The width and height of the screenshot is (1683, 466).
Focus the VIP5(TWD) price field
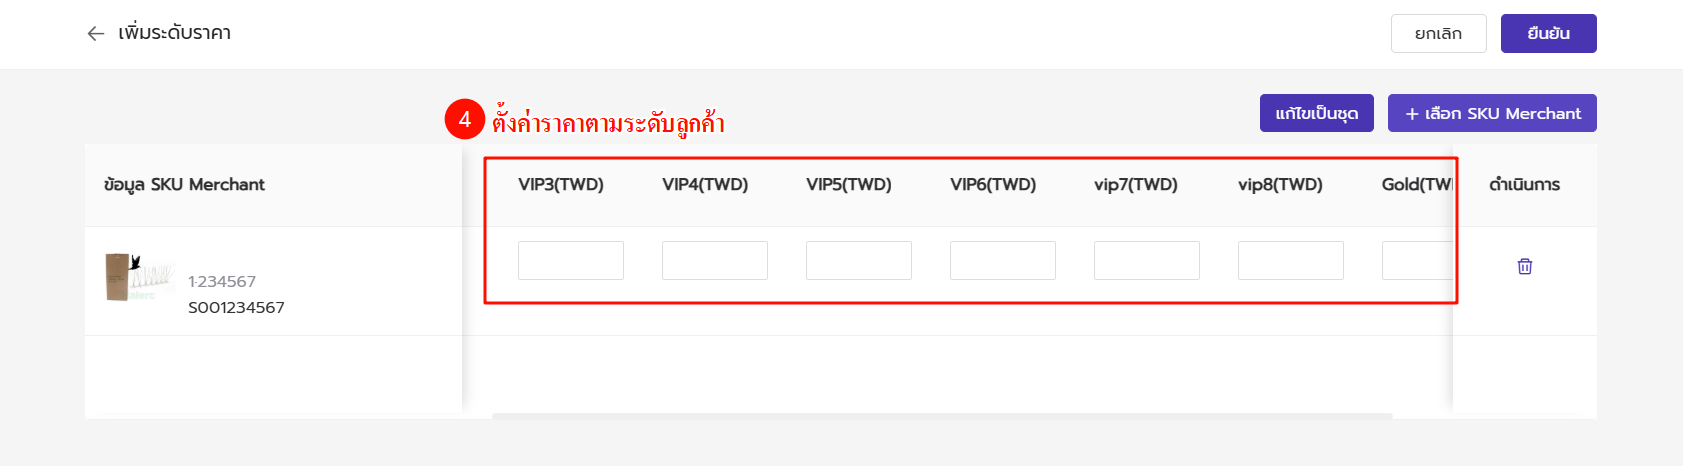pyautogui.click(x=859, y=260)
